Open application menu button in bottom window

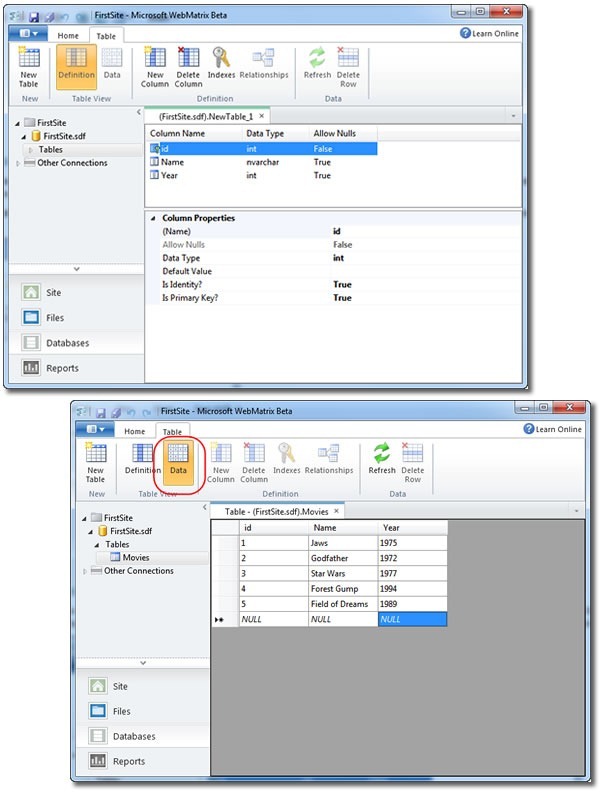[x=95, y=429]
